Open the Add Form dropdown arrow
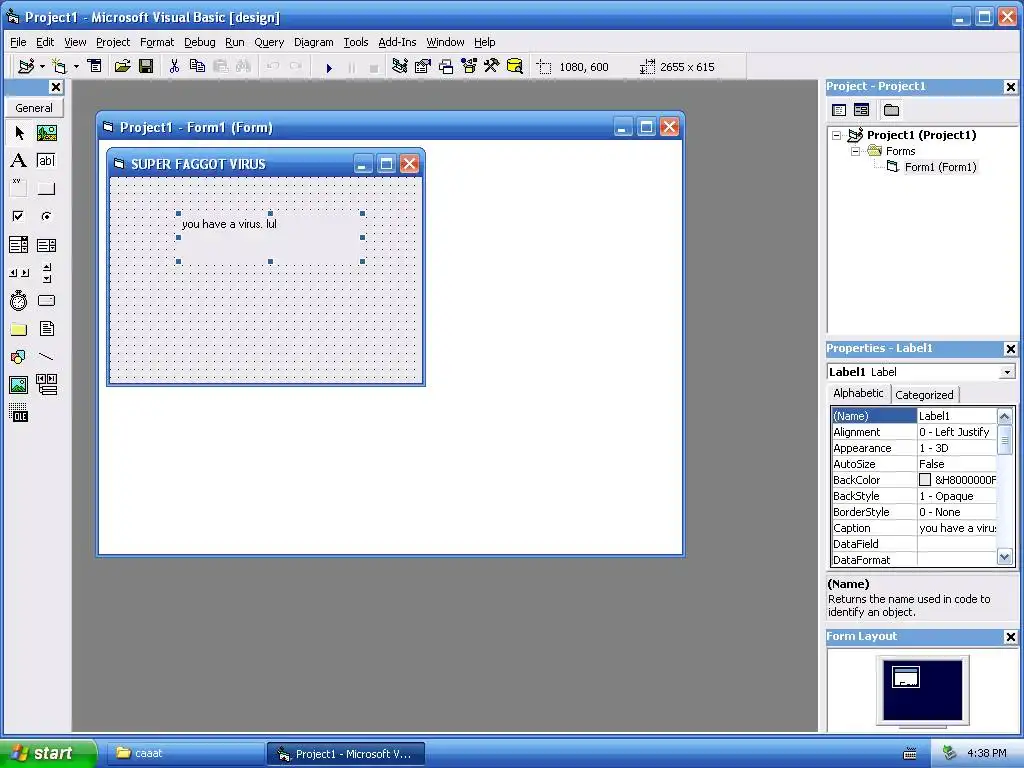The height and width of the screenshot is (768, 1024). click(x=76, y=66)
